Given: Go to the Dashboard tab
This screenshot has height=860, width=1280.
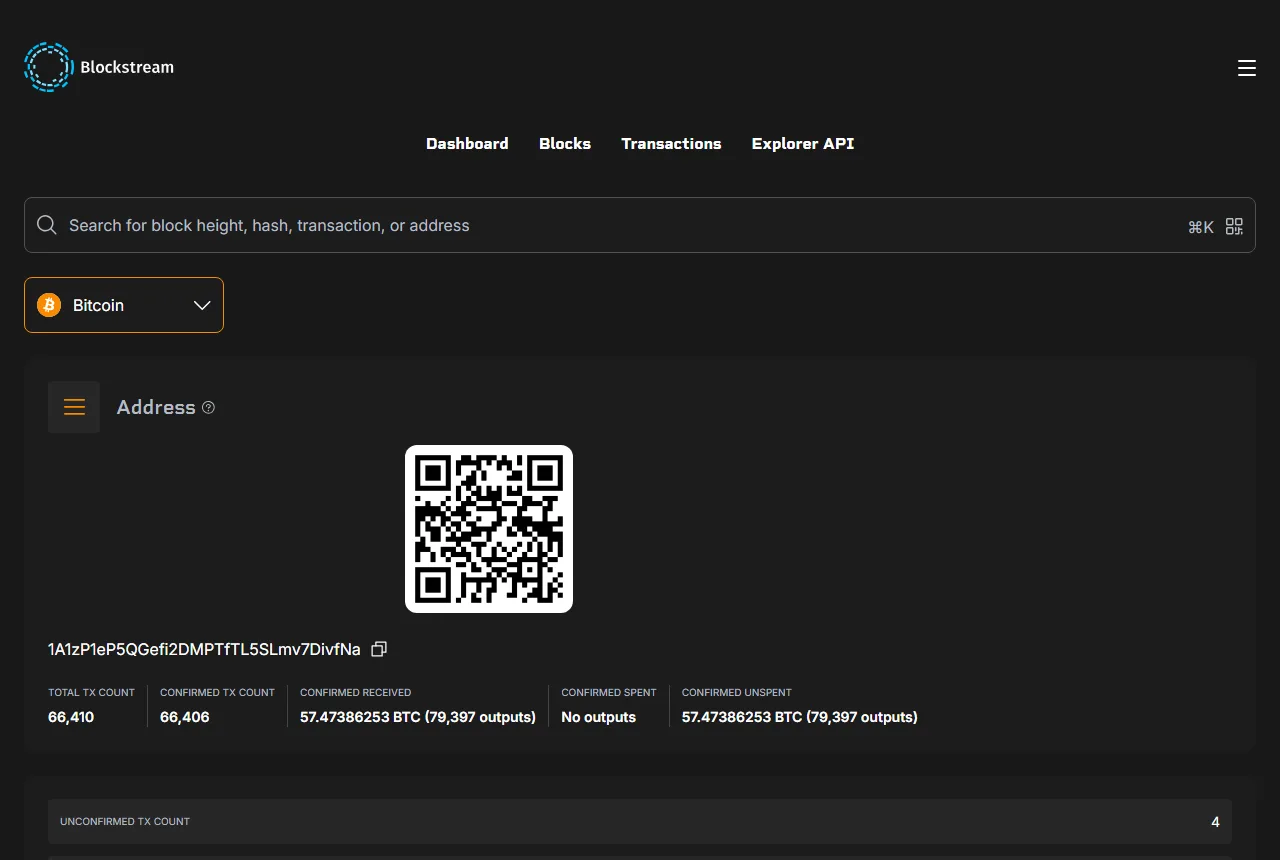Looking at the screenshot, I should (x=467, y=143).
